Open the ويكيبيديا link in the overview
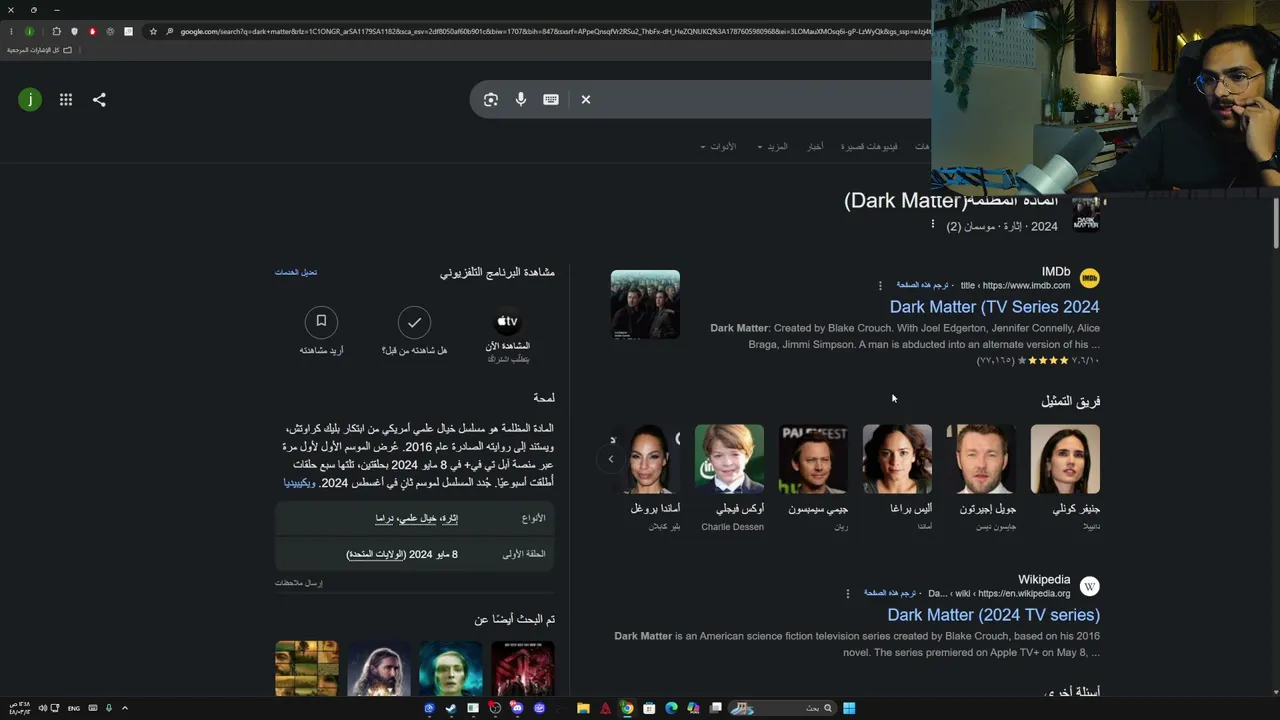Viewport: 1280px width, 720px height. (300, 483)
